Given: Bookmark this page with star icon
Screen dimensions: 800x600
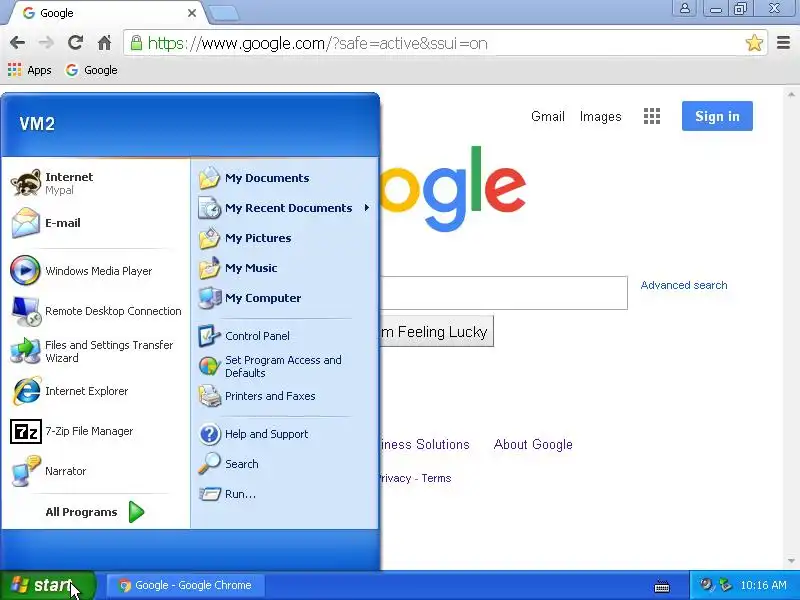Looking at the screenshot, I should click(754, 43).
